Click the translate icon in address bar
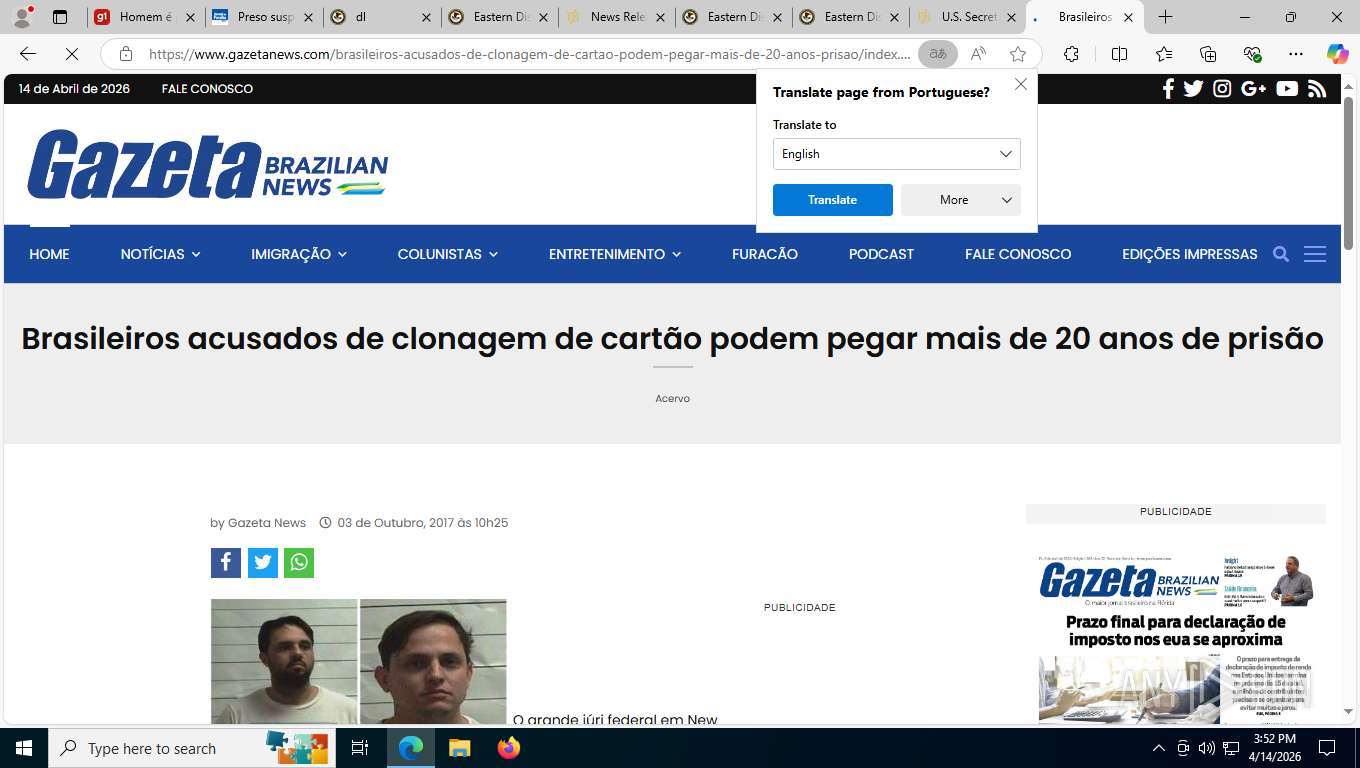 pos(938,54)
